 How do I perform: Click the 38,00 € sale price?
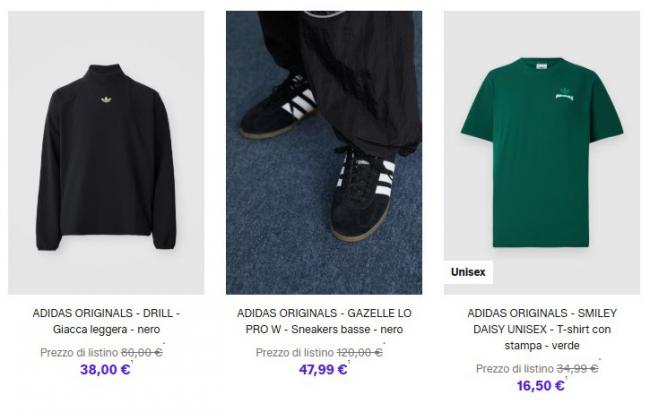(x=105, y=369)
